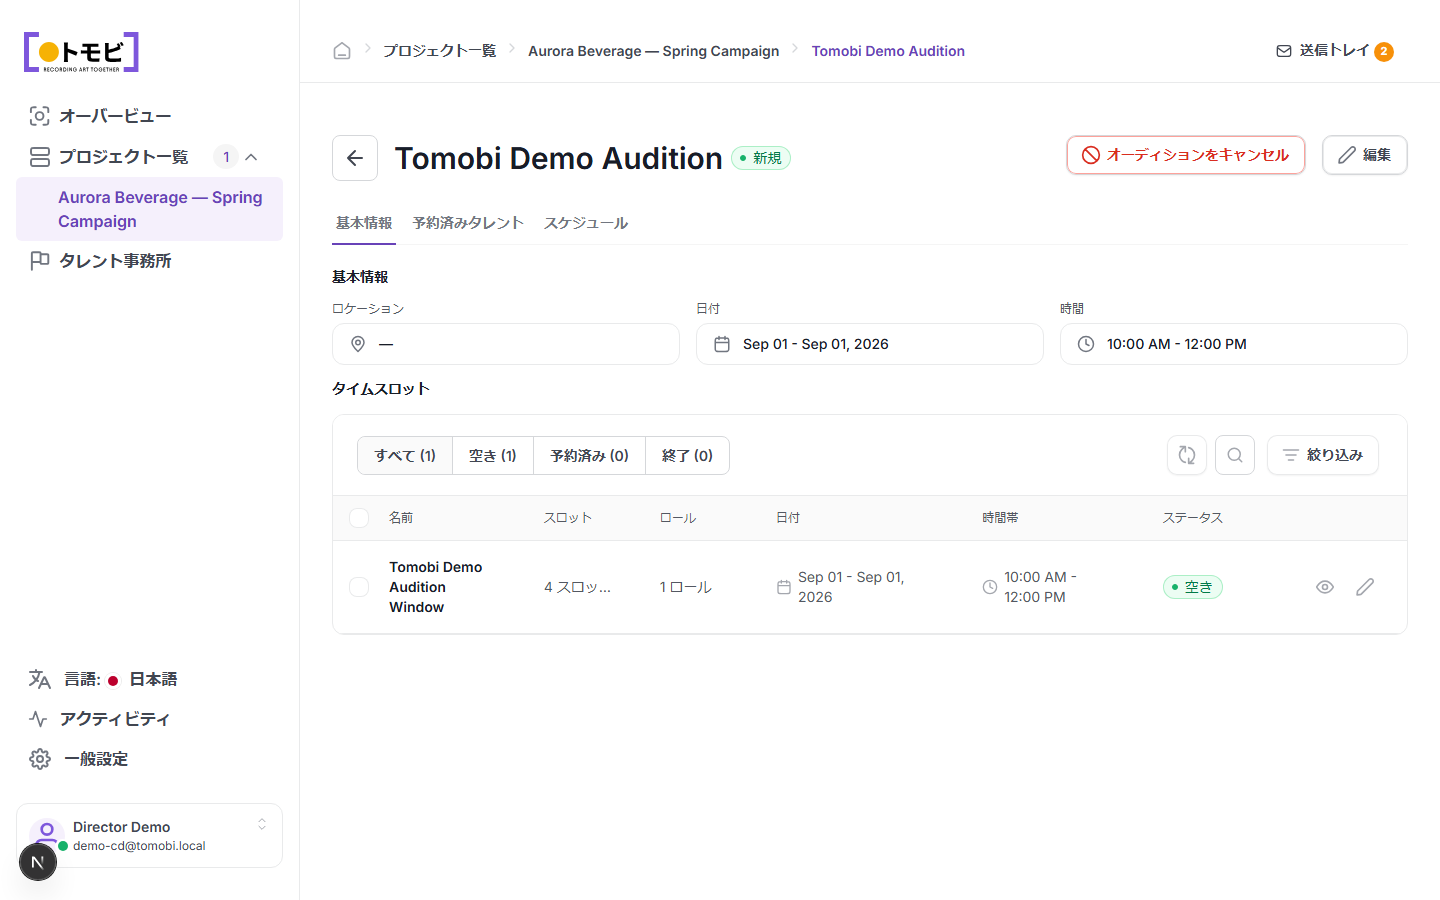Edit the timeslot via pencil icon

coord(1365,587)
